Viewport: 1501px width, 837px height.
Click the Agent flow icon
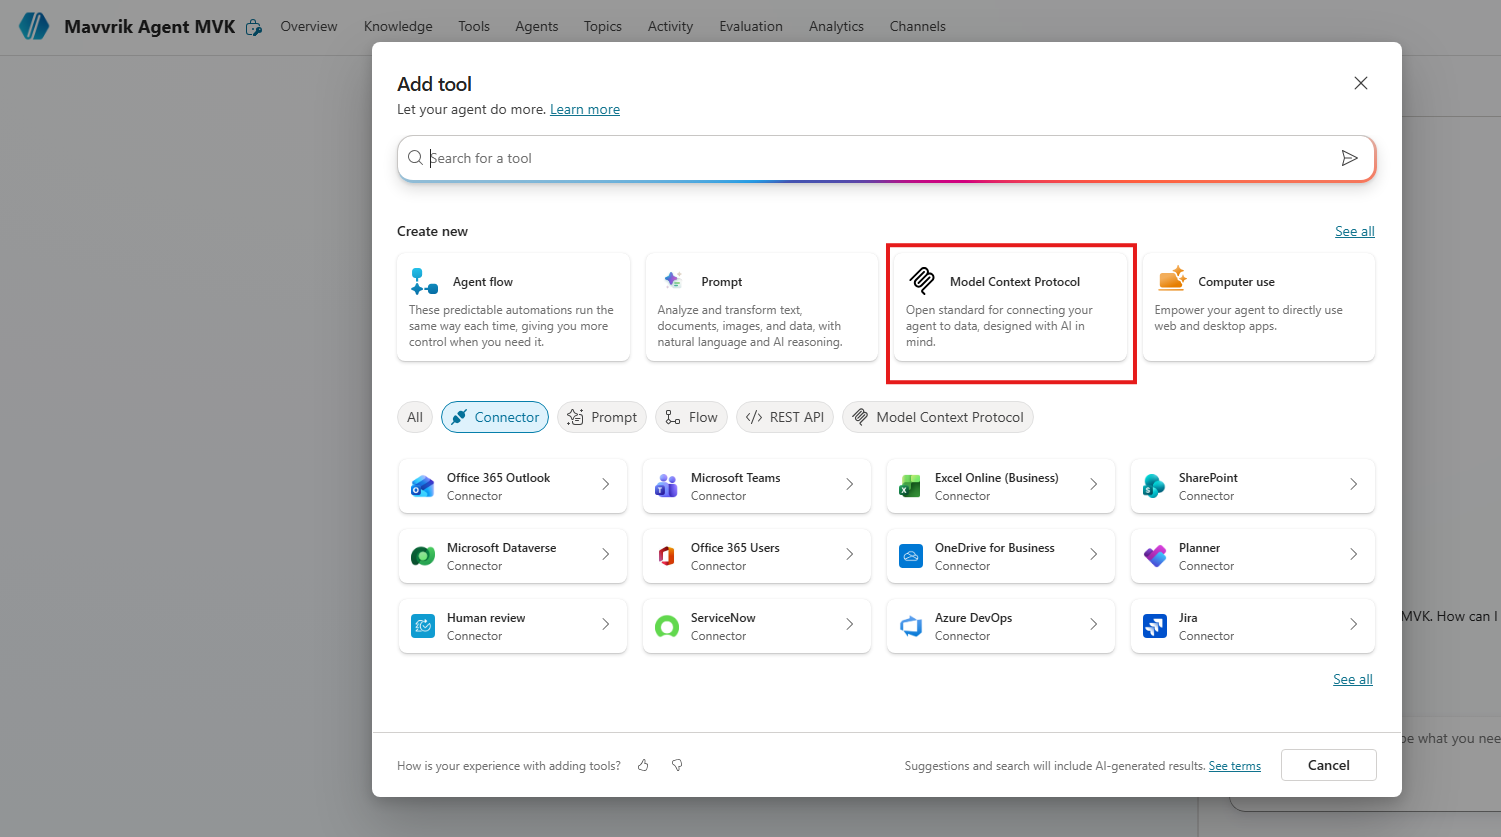(424, 282)
